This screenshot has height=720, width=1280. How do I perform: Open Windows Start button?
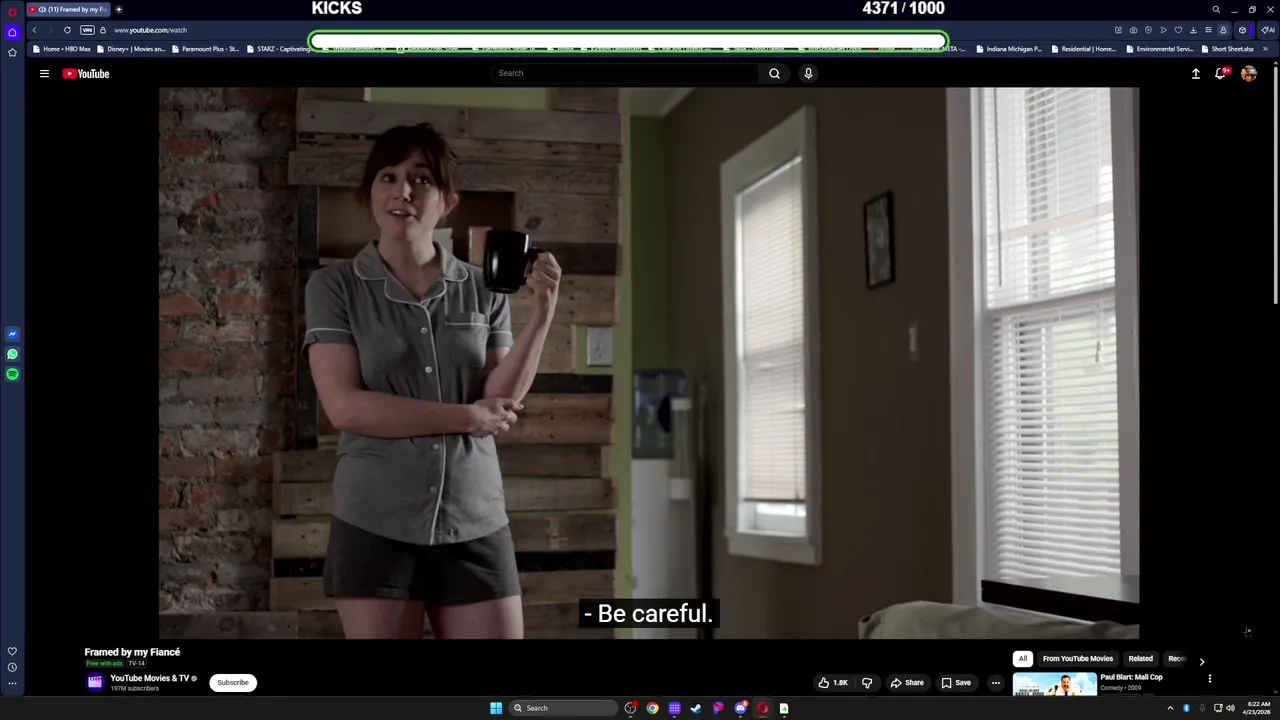(496, 708)
